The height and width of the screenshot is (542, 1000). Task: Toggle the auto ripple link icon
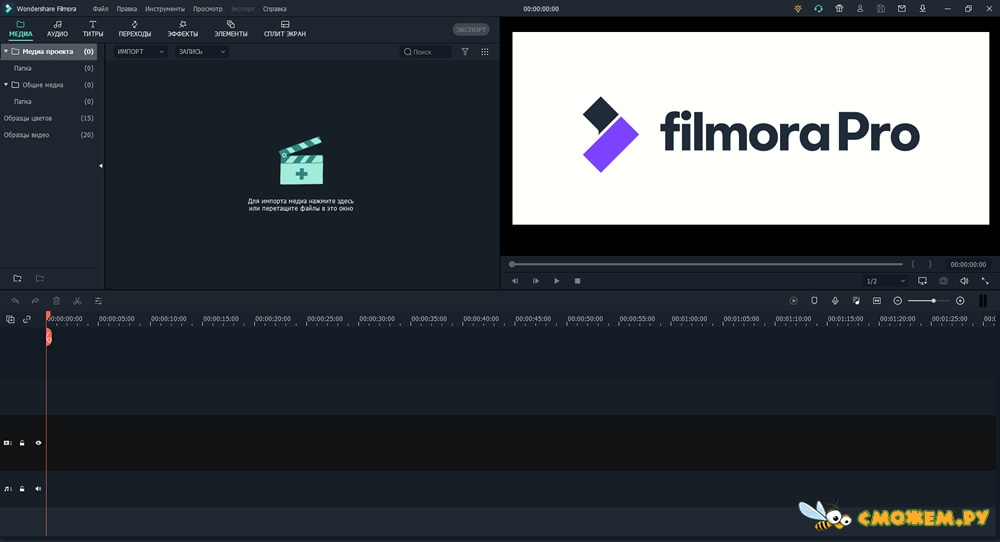27,319
